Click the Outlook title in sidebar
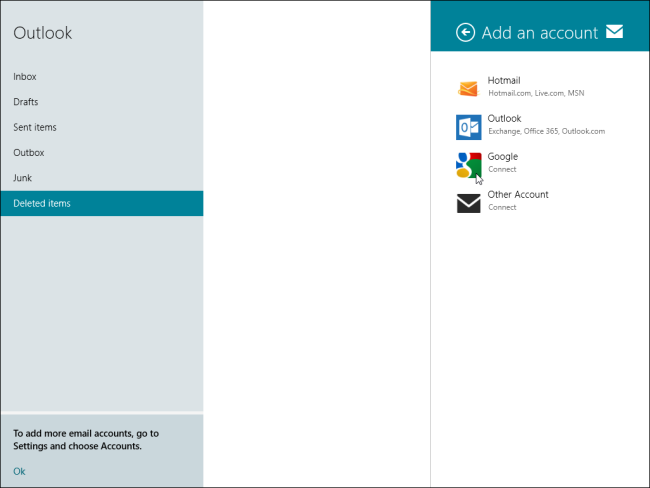The height and width of the screenshot is (488, 650). pos(42,33)
